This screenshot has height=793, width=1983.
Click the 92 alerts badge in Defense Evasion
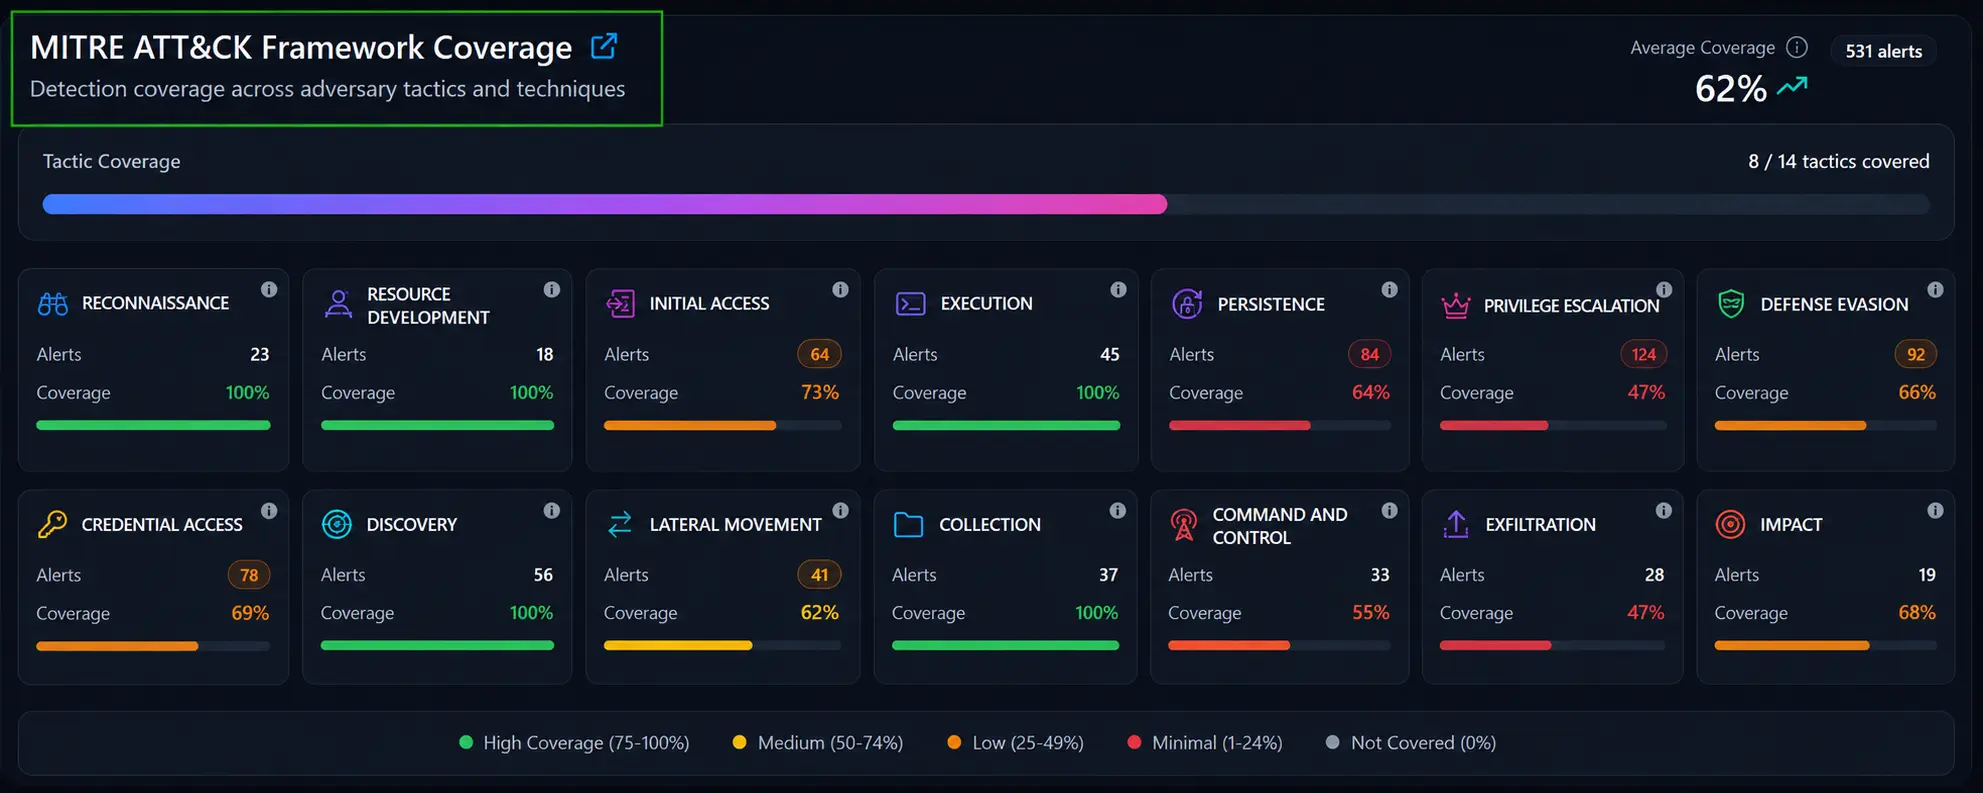point(1916,354)
